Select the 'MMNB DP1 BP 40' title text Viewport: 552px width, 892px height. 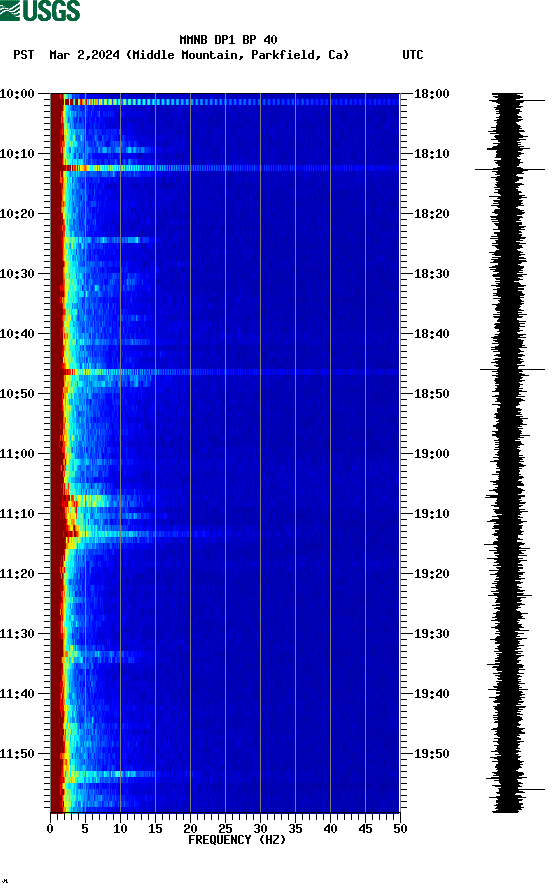(228, 40)
